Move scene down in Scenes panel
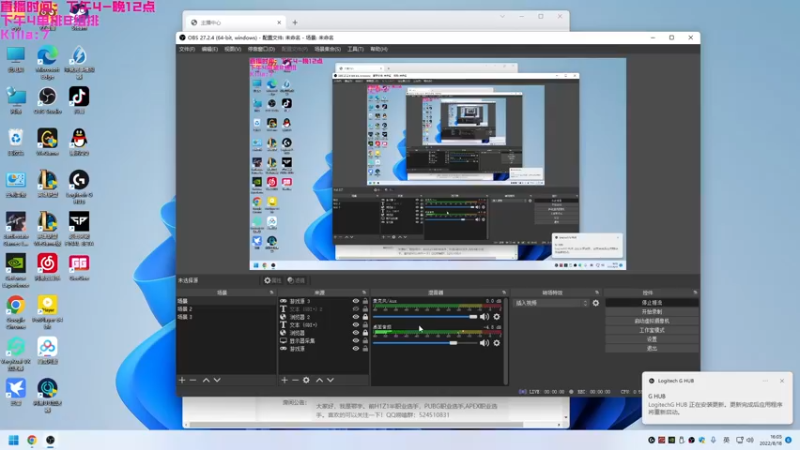This screenshot has height=450, width=800. tap(217, 380)
